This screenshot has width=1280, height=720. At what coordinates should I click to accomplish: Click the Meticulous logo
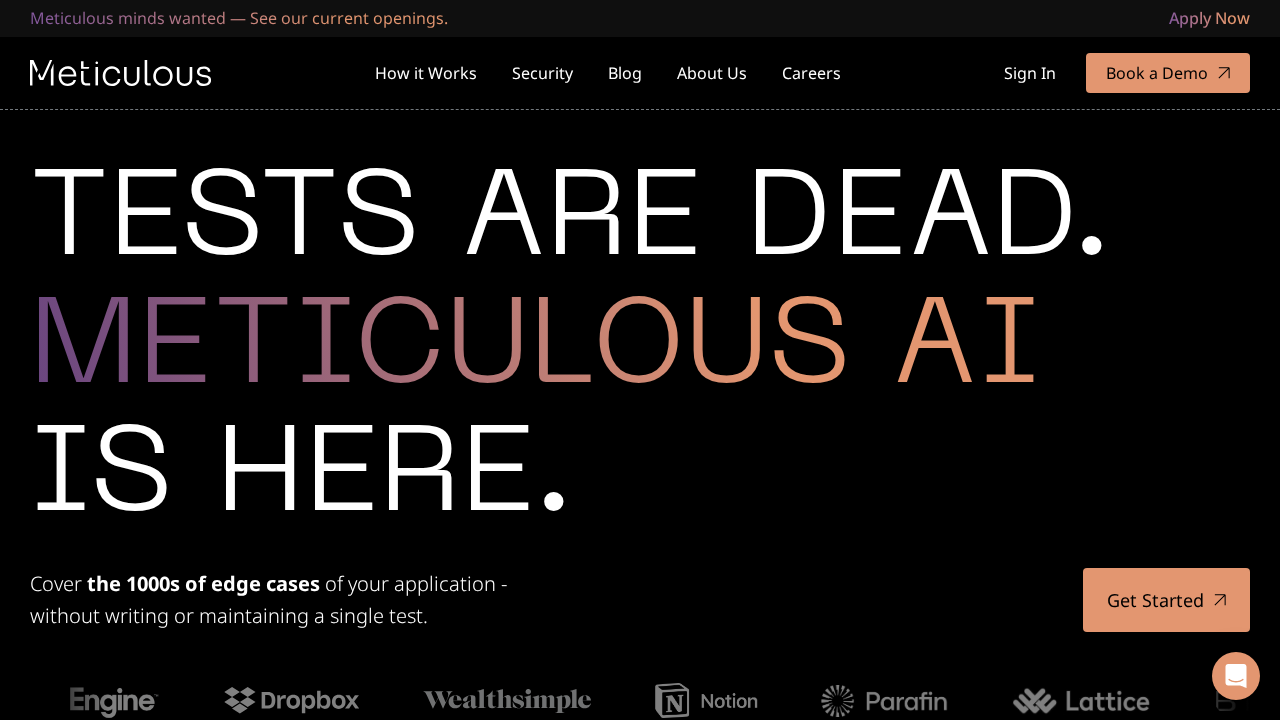[x=120, y=72]
